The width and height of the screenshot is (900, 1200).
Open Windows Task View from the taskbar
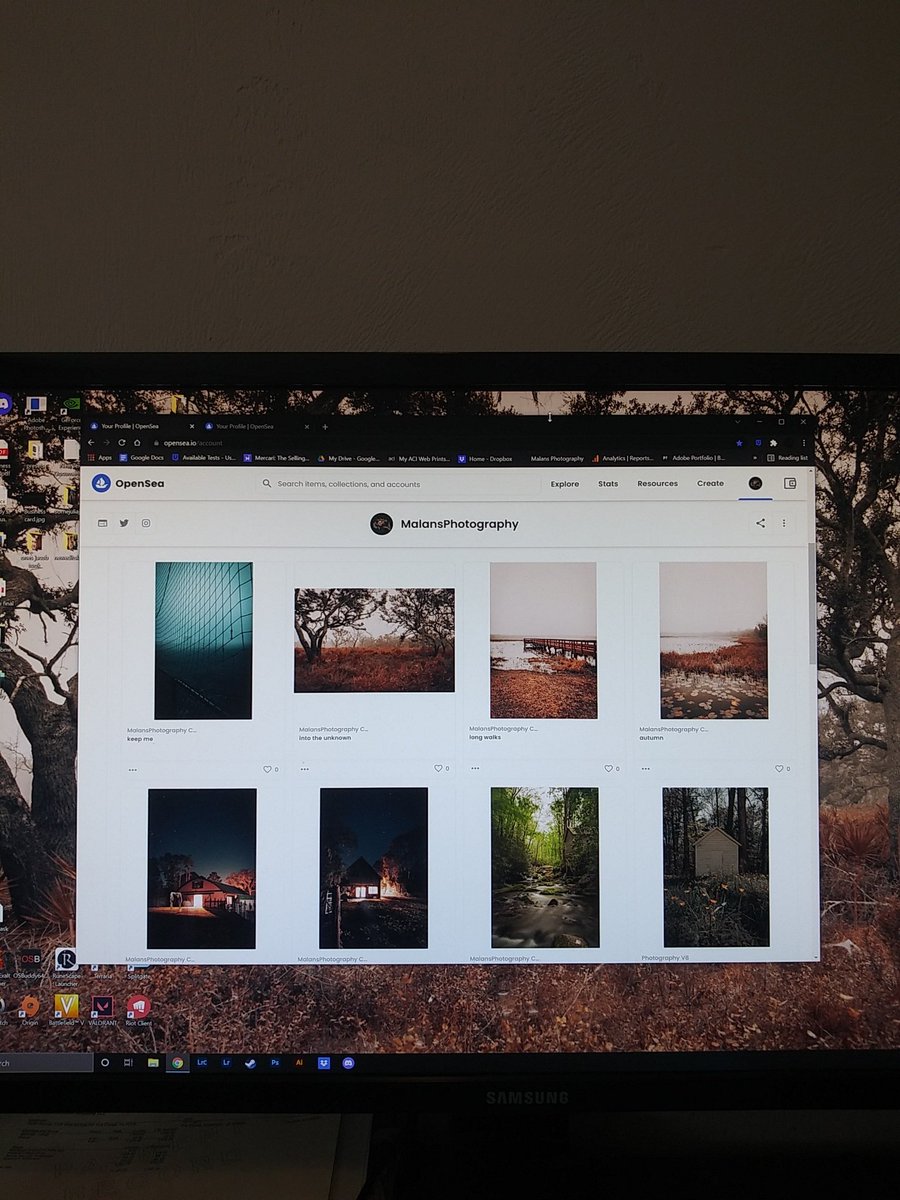(128, 1063)
